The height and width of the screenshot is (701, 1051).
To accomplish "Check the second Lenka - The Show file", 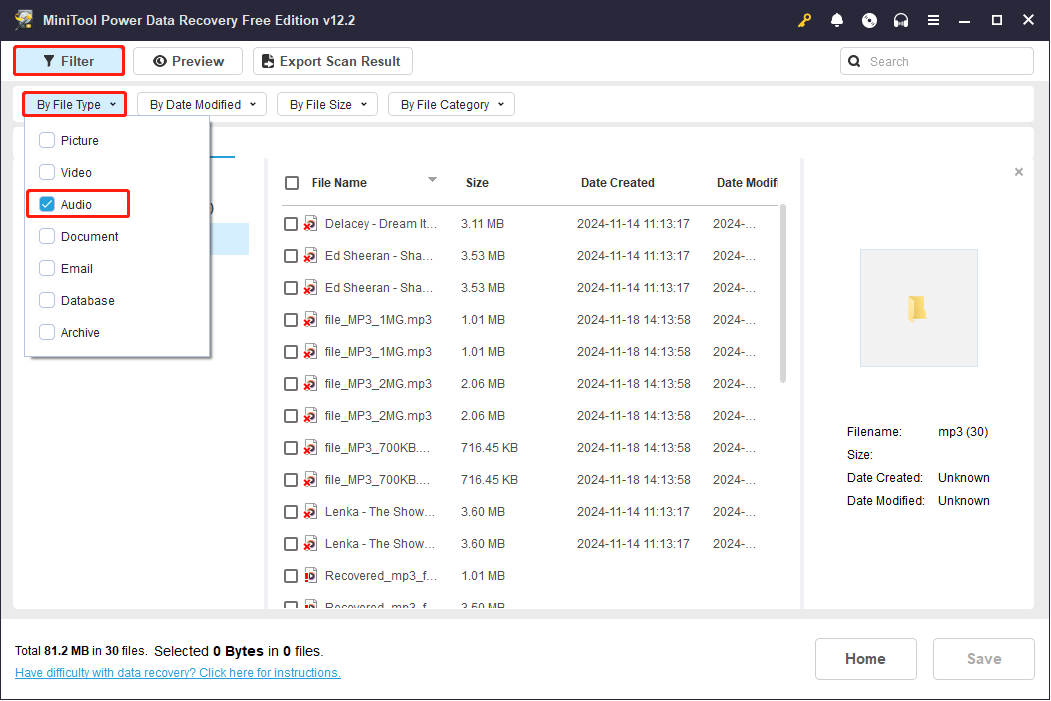I will [290, 544].
